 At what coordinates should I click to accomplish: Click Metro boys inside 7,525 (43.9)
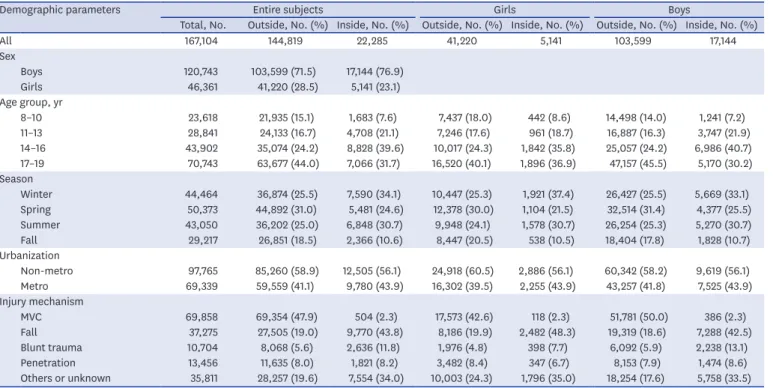pos(724,286)
